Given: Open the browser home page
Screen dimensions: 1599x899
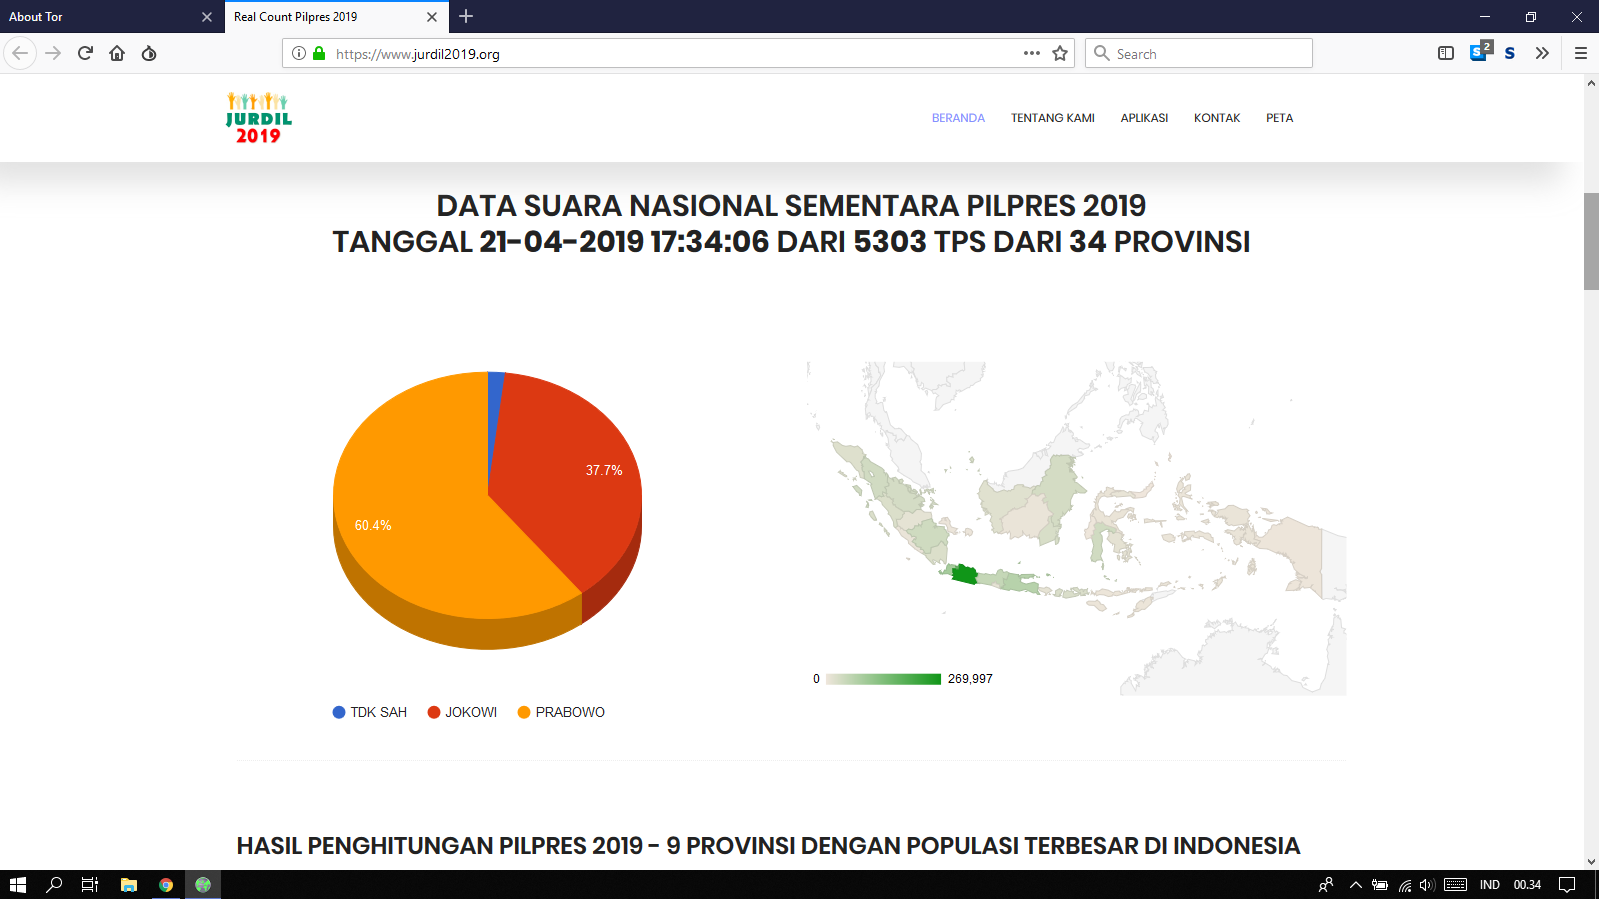Looking at the screenshot, I should [x=117, y=53].
